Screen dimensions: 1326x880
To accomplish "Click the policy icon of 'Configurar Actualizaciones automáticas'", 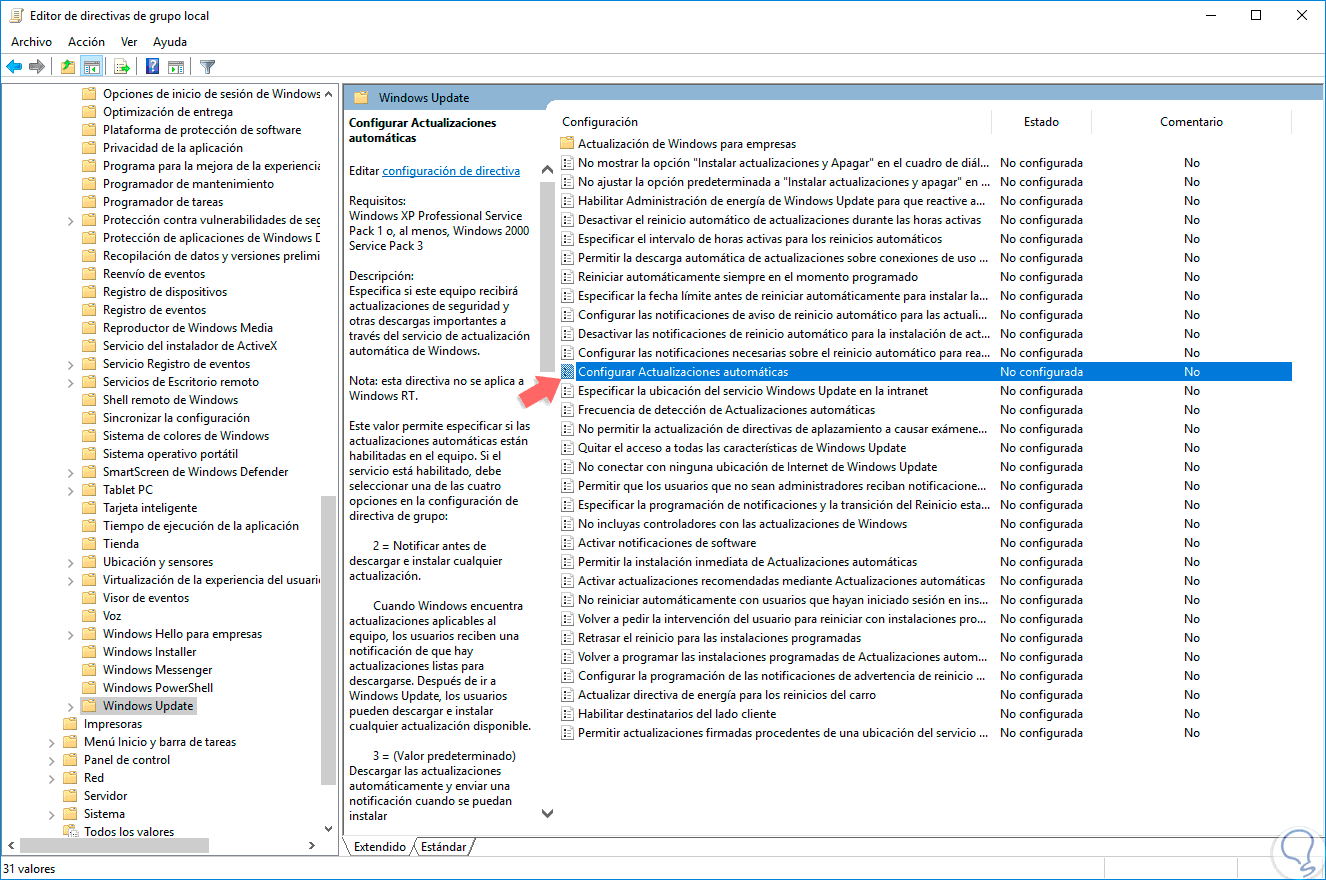I will pyautogui.click(x=568, y=372).
